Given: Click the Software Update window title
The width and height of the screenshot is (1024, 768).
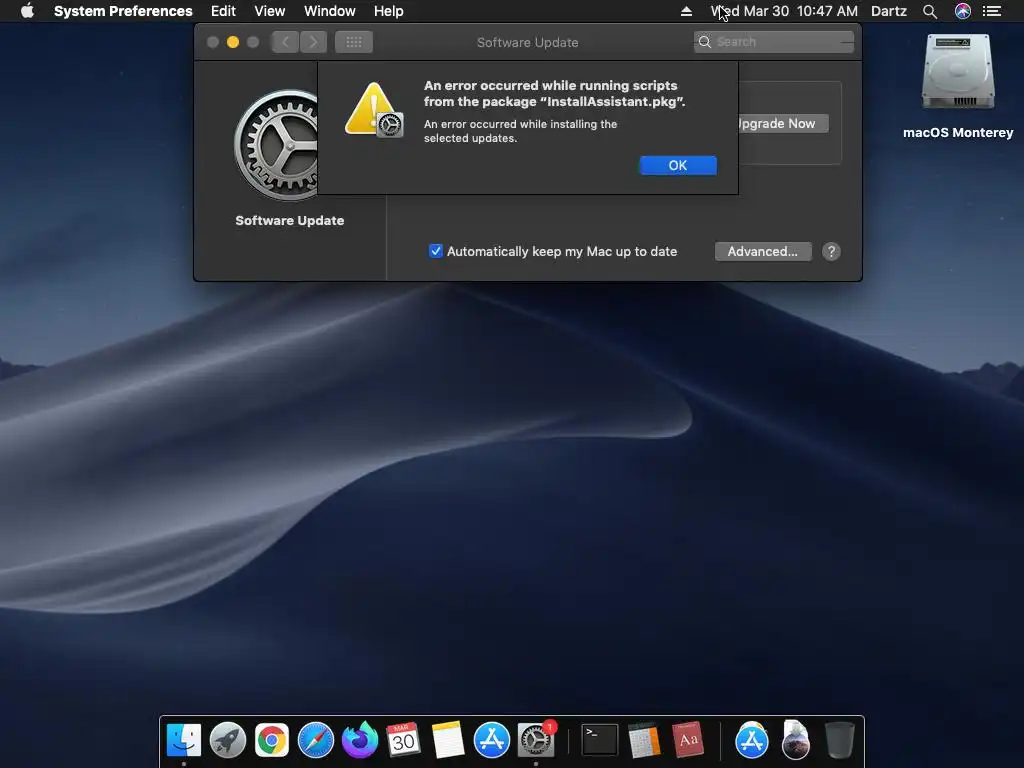Looking at the screenshot, I should point(527,42).
